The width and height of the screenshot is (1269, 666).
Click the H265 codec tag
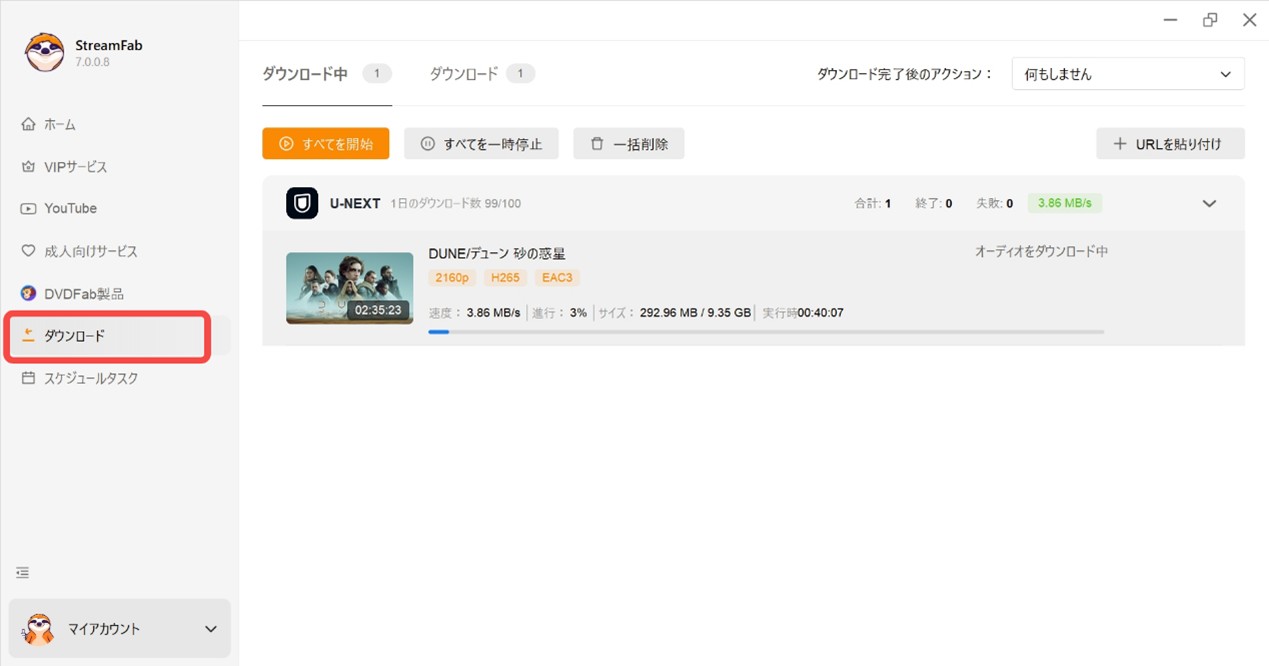(505, 277)
